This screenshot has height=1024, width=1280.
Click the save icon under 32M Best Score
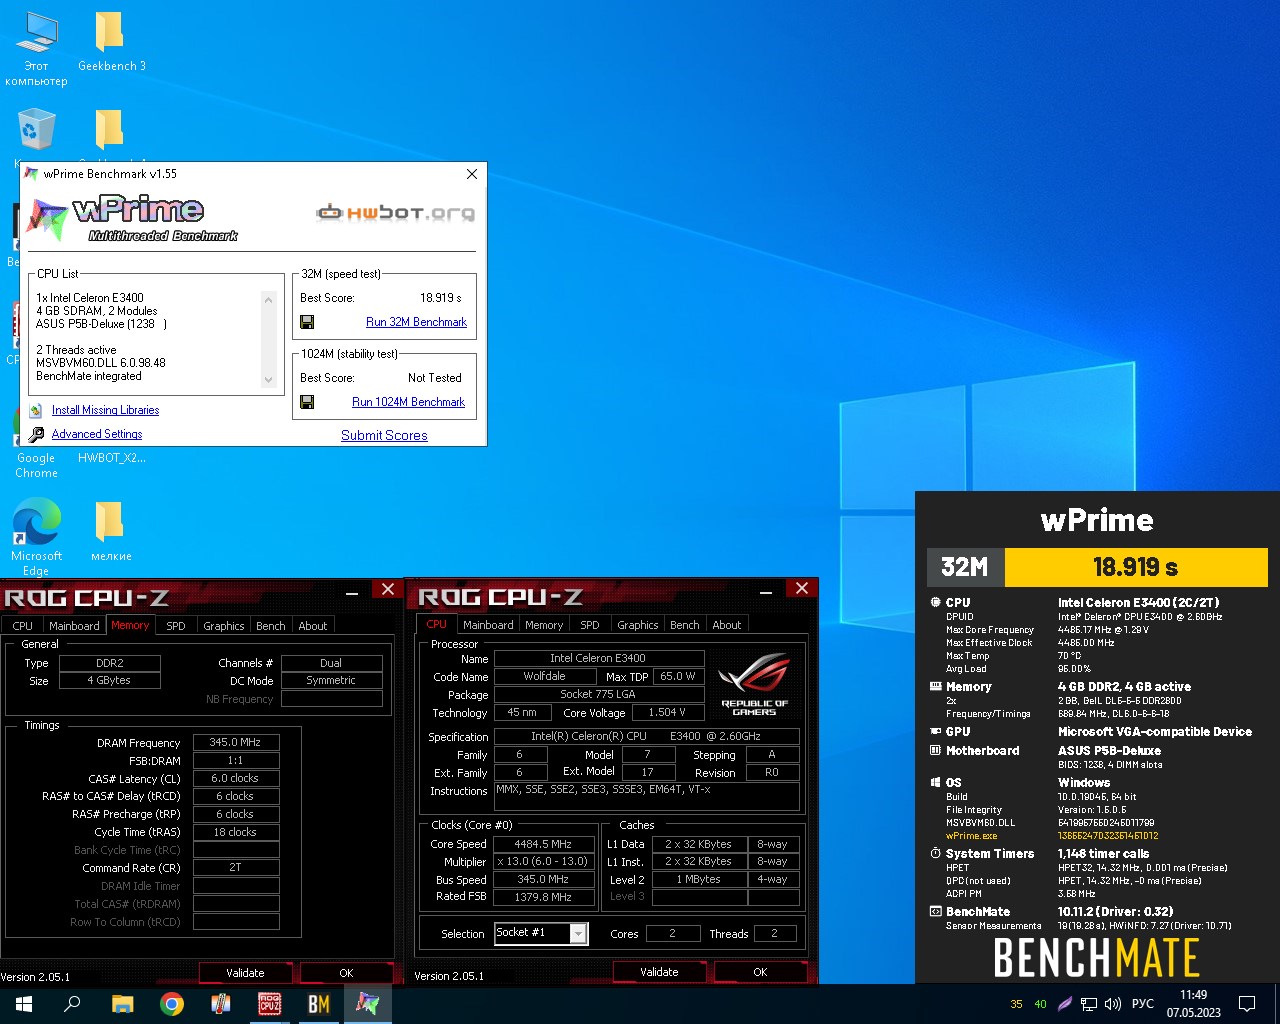pos(307,322)
